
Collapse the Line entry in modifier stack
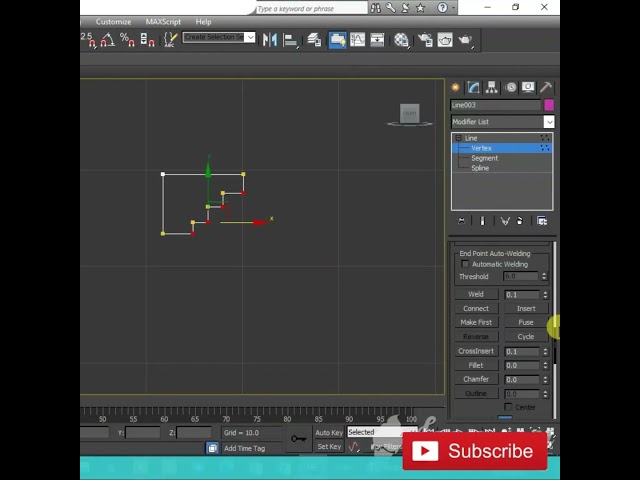(x=458, y=138)
